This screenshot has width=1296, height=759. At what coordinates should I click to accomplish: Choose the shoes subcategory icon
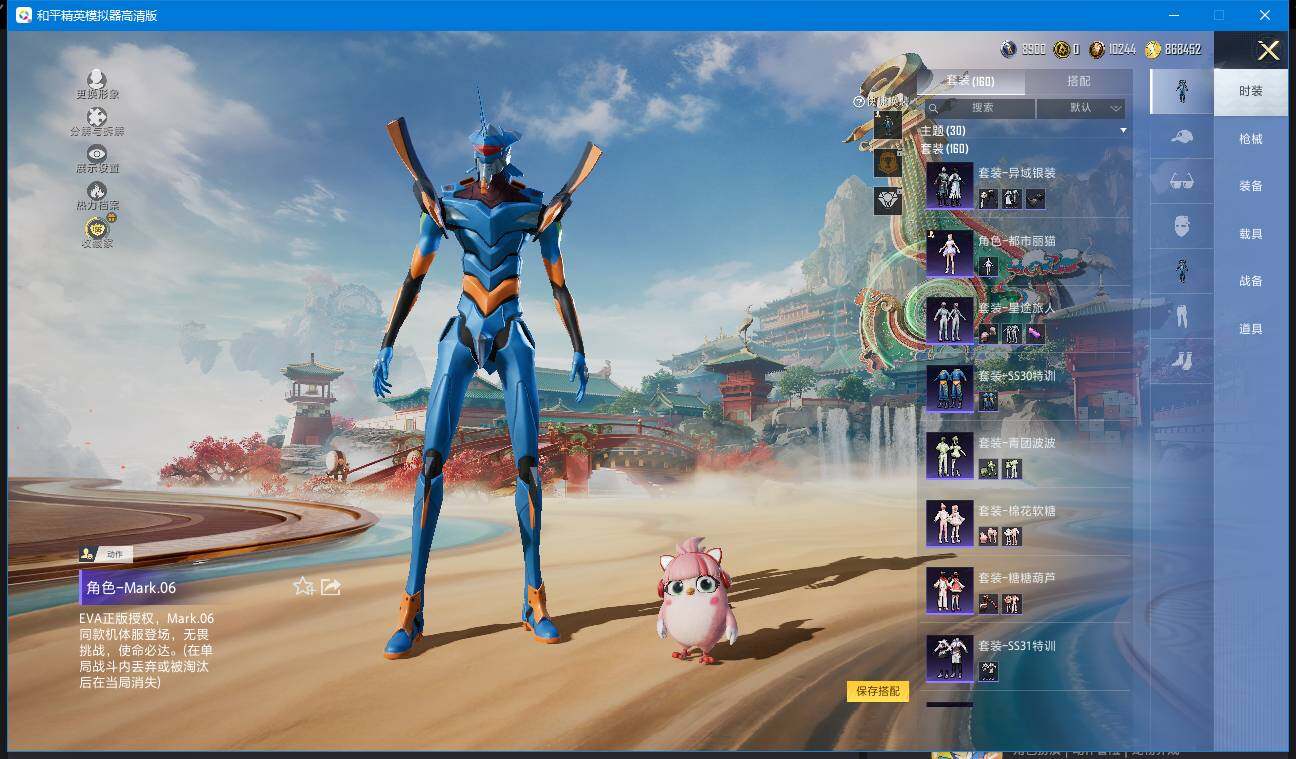pyautogui.click(x=1182, y=360)
